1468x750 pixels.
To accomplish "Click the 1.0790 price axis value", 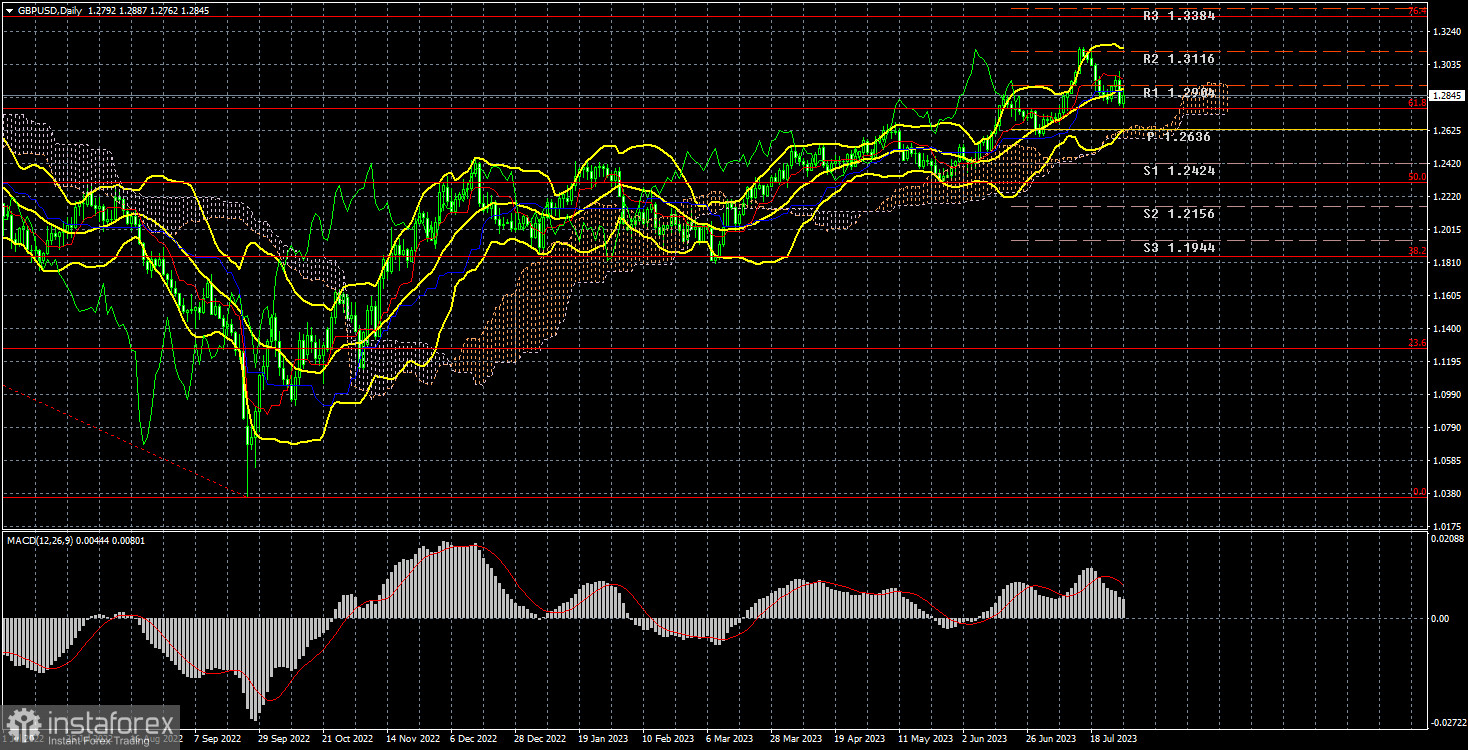I will [x=1447, y=428].
